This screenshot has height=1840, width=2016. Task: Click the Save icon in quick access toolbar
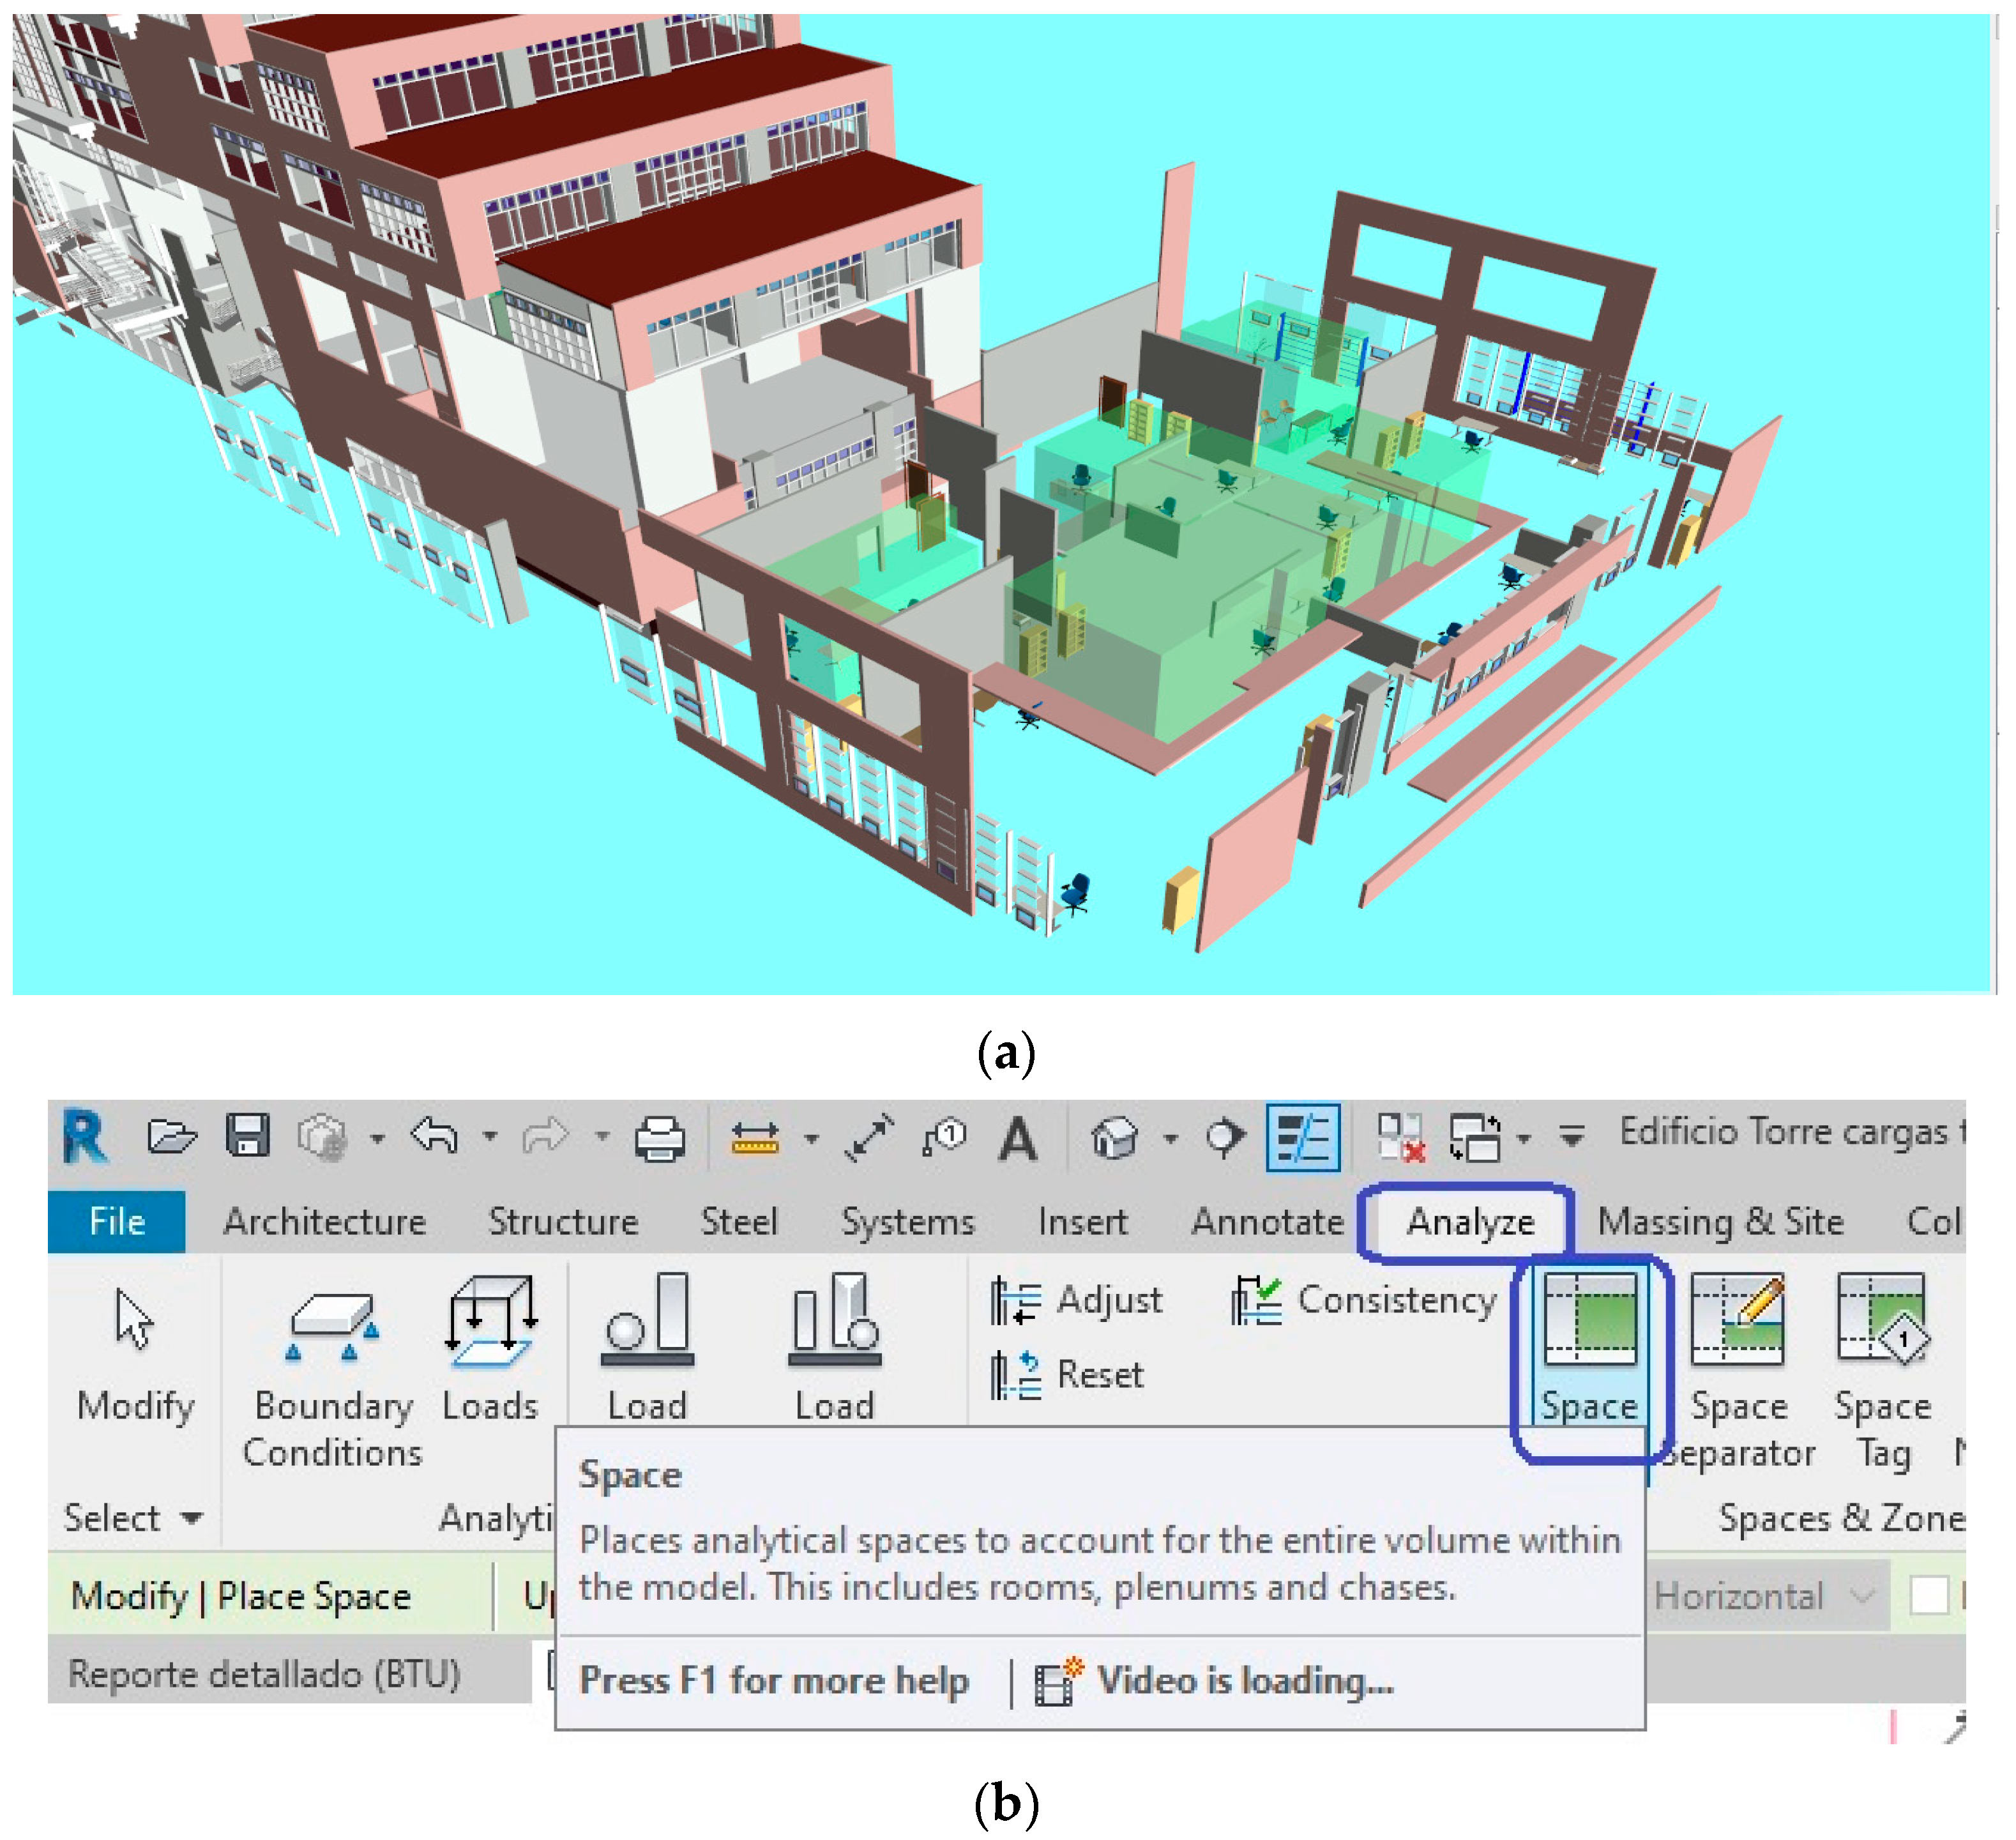coord(247,1136)
